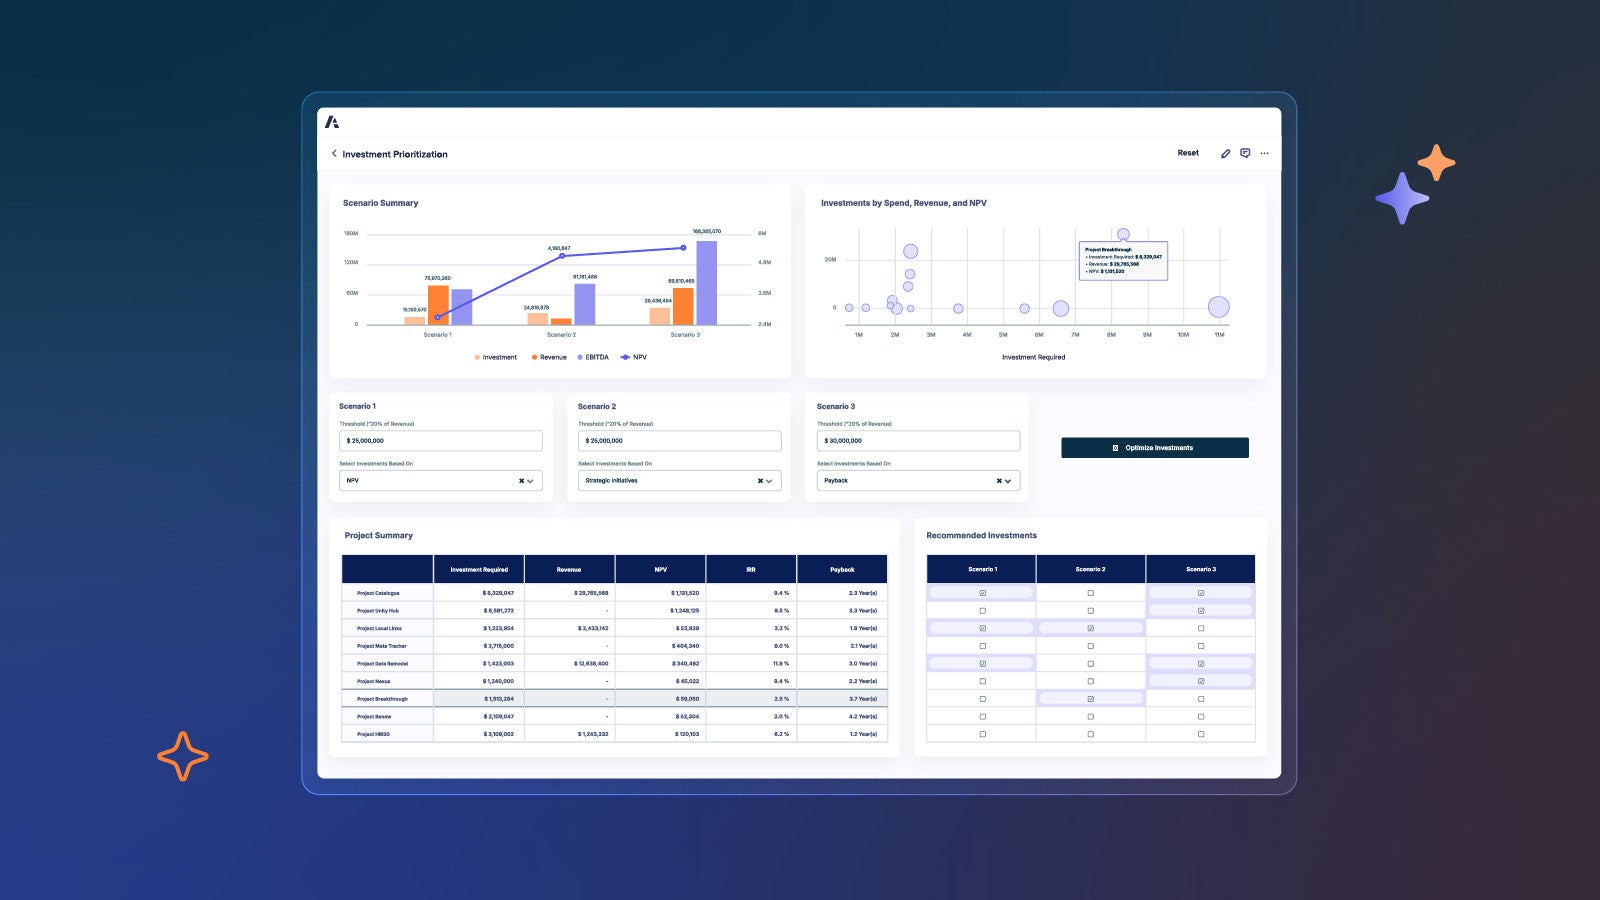
Task: Click the Revenue column header
Action: [569, 569]
